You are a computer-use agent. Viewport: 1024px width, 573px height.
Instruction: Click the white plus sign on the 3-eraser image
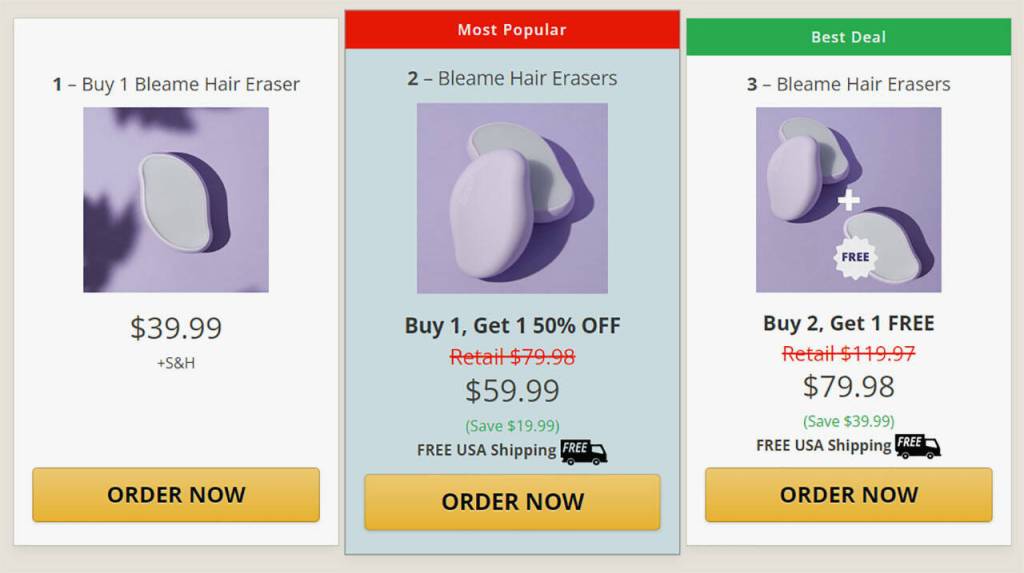click(x=849, y=200)
